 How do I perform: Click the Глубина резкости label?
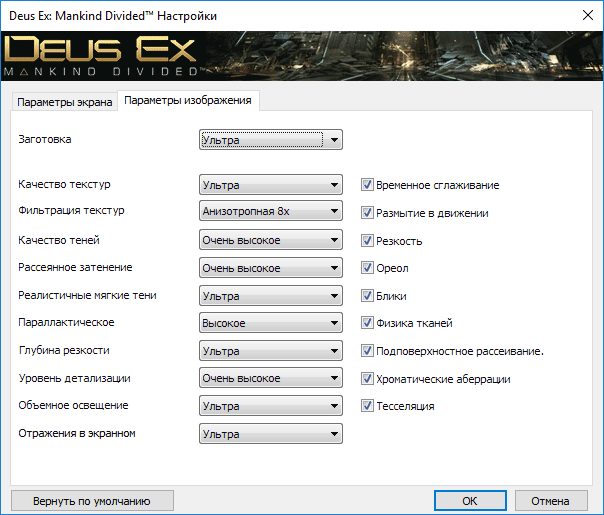click(x=64, y=350)
